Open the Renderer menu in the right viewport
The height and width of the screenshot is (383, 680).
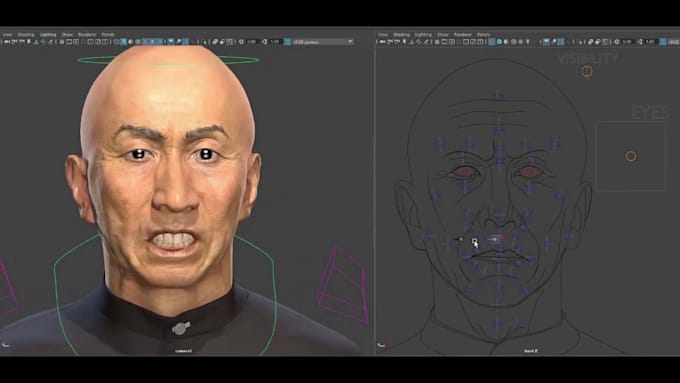click(x=463, y=34)
